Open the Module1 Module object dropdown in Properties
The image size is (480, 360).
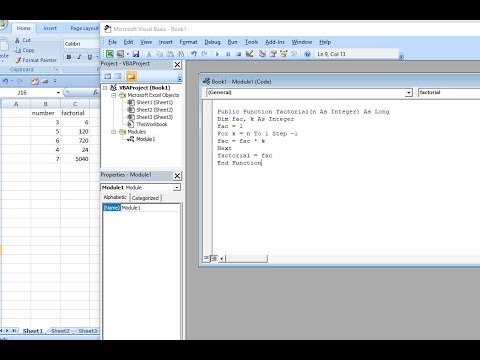[x=177, y=188]
